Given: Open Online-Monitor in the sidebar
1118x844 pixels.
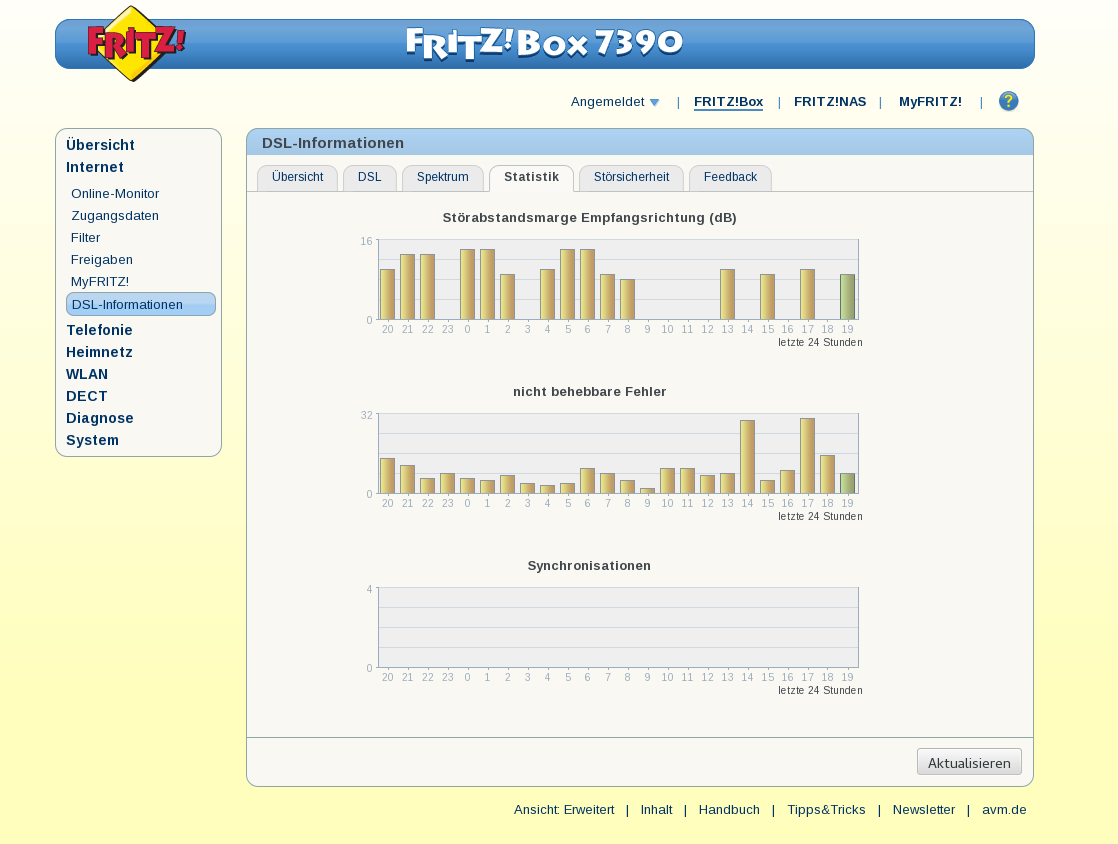Looking at the screenshot, I should click(115, 193).
